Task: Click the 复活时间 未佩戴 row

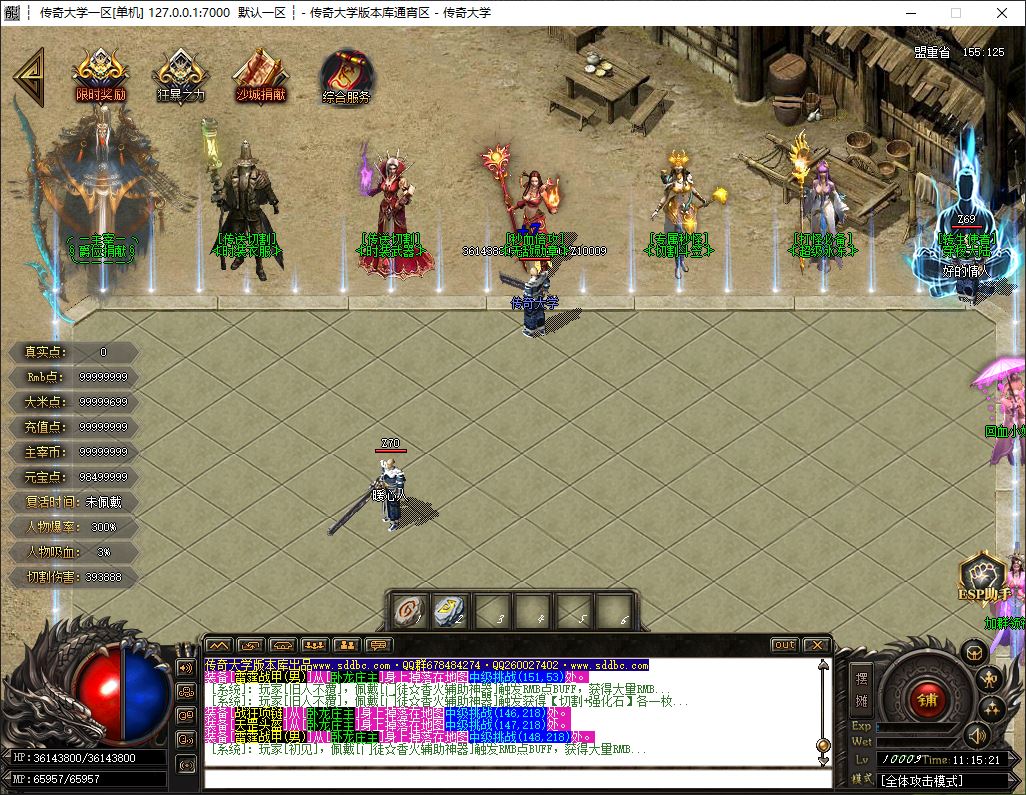Action: point(73,502)
